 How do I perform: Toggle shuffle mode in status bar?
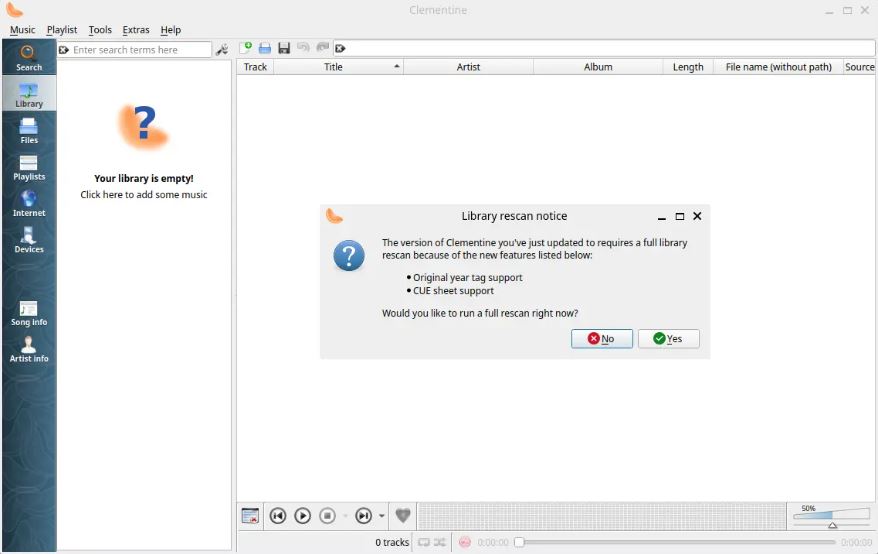pos(440,542)
